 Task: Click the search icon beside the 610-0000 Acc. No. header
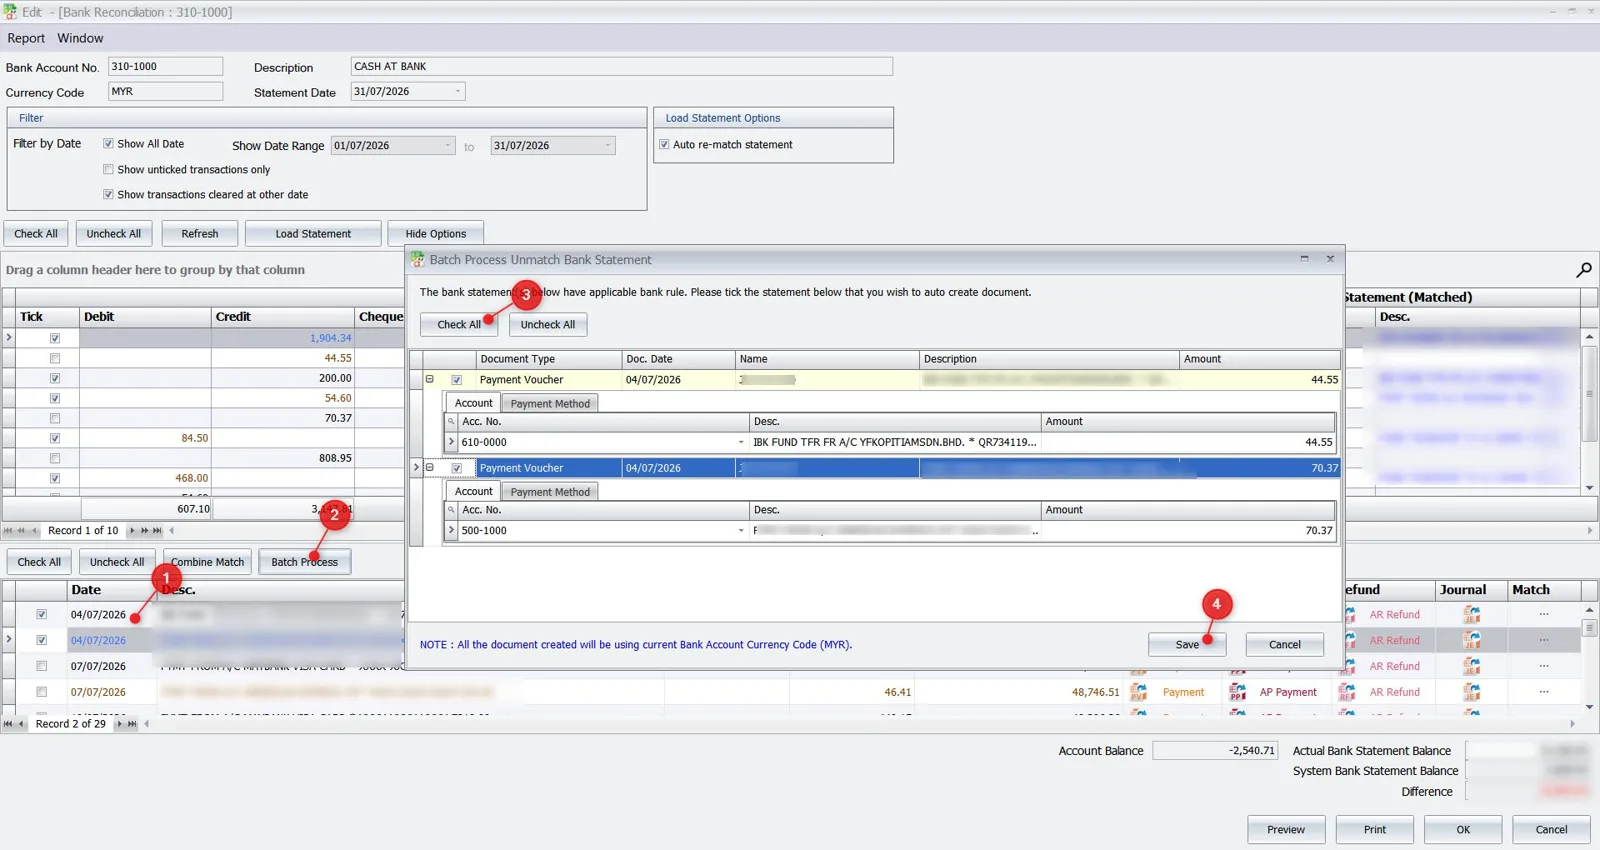451,422
